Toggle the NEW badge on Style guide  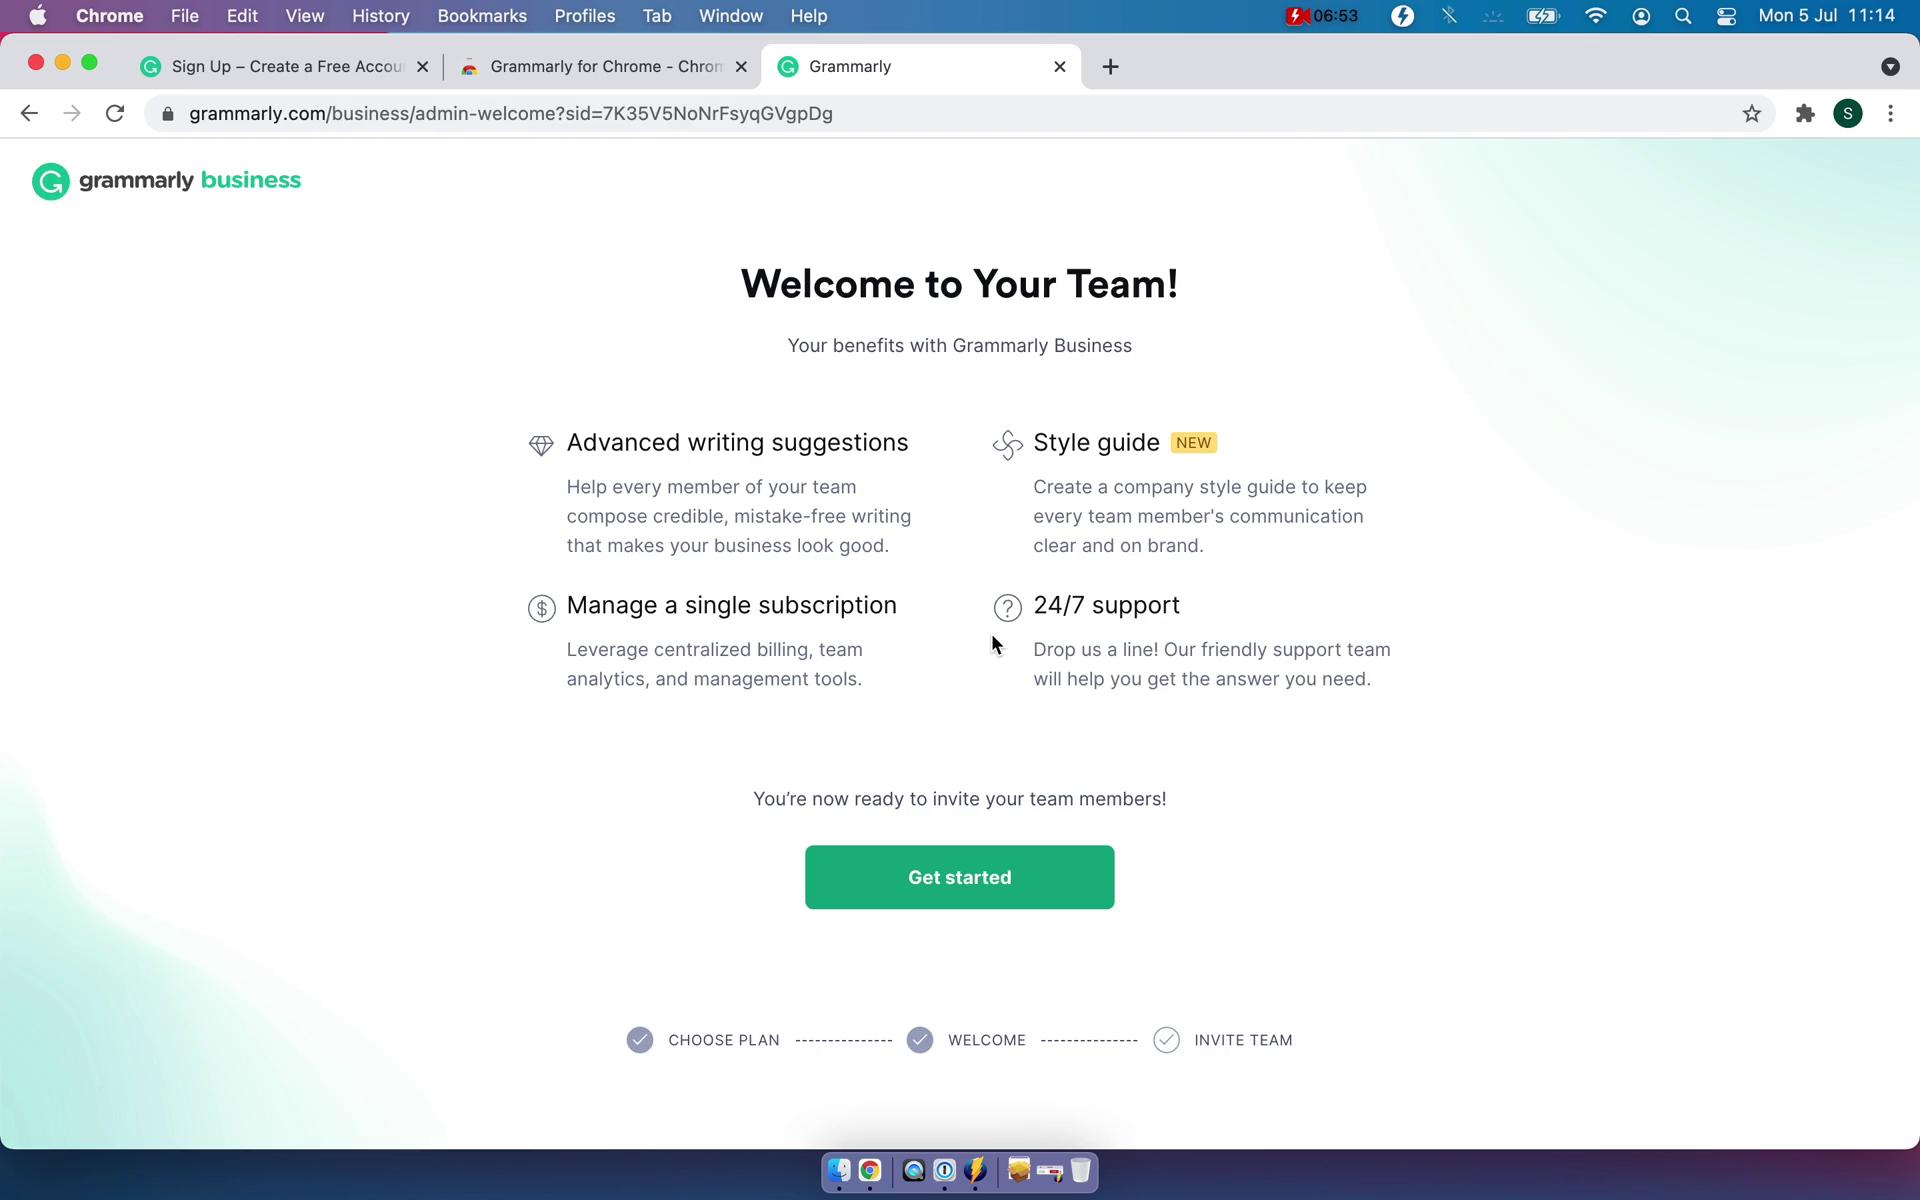1192,442
